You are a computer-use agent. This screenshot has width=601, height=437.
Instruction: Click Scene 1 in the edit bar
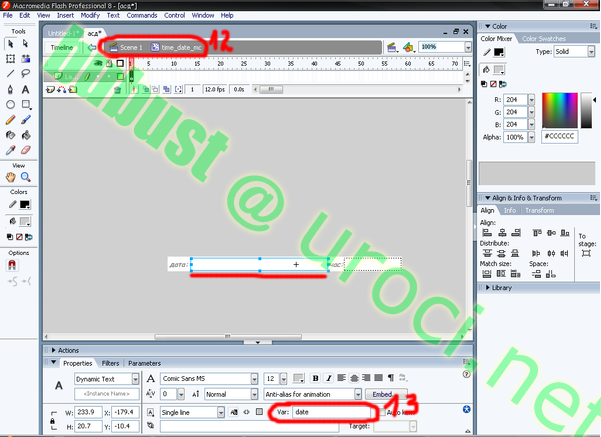[126, 48]
